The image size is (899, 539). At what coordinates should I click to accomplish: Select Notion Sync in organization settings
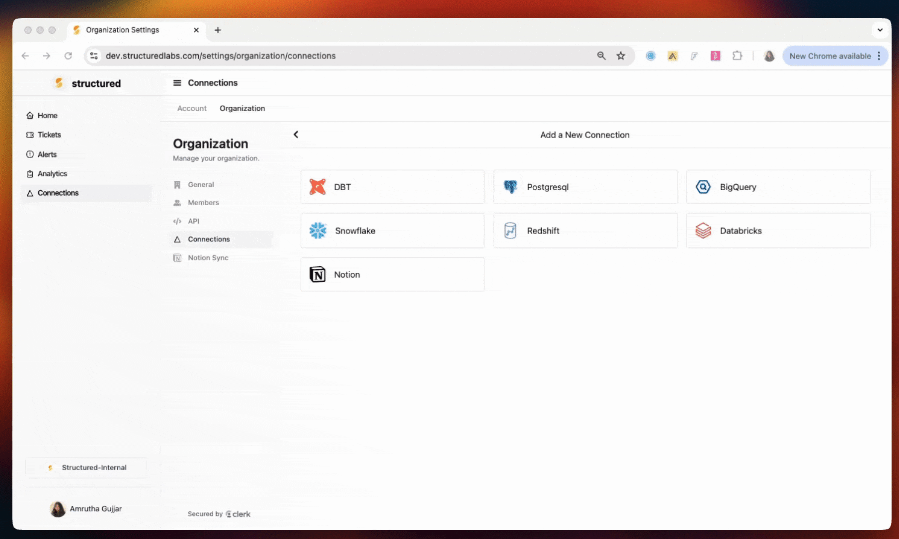coord(222,258)
